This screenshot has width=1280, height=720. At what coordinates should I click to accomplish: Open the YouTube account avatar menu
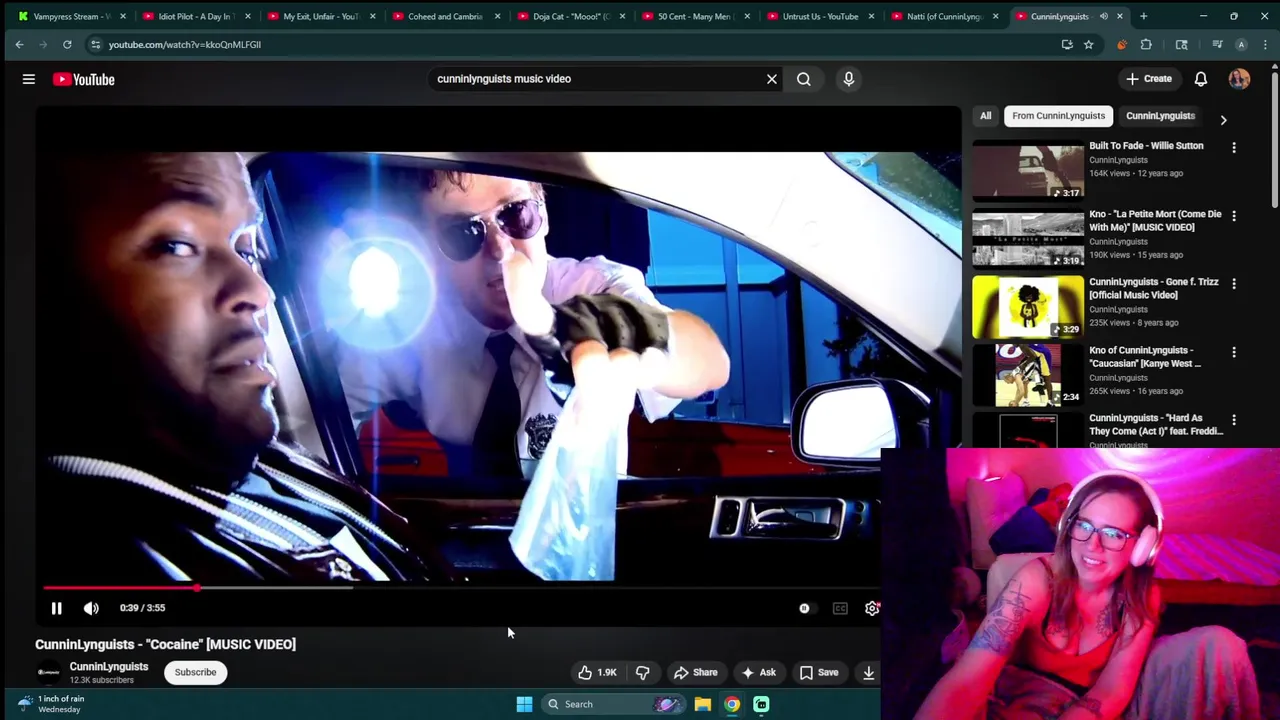tap(1239, 79)
